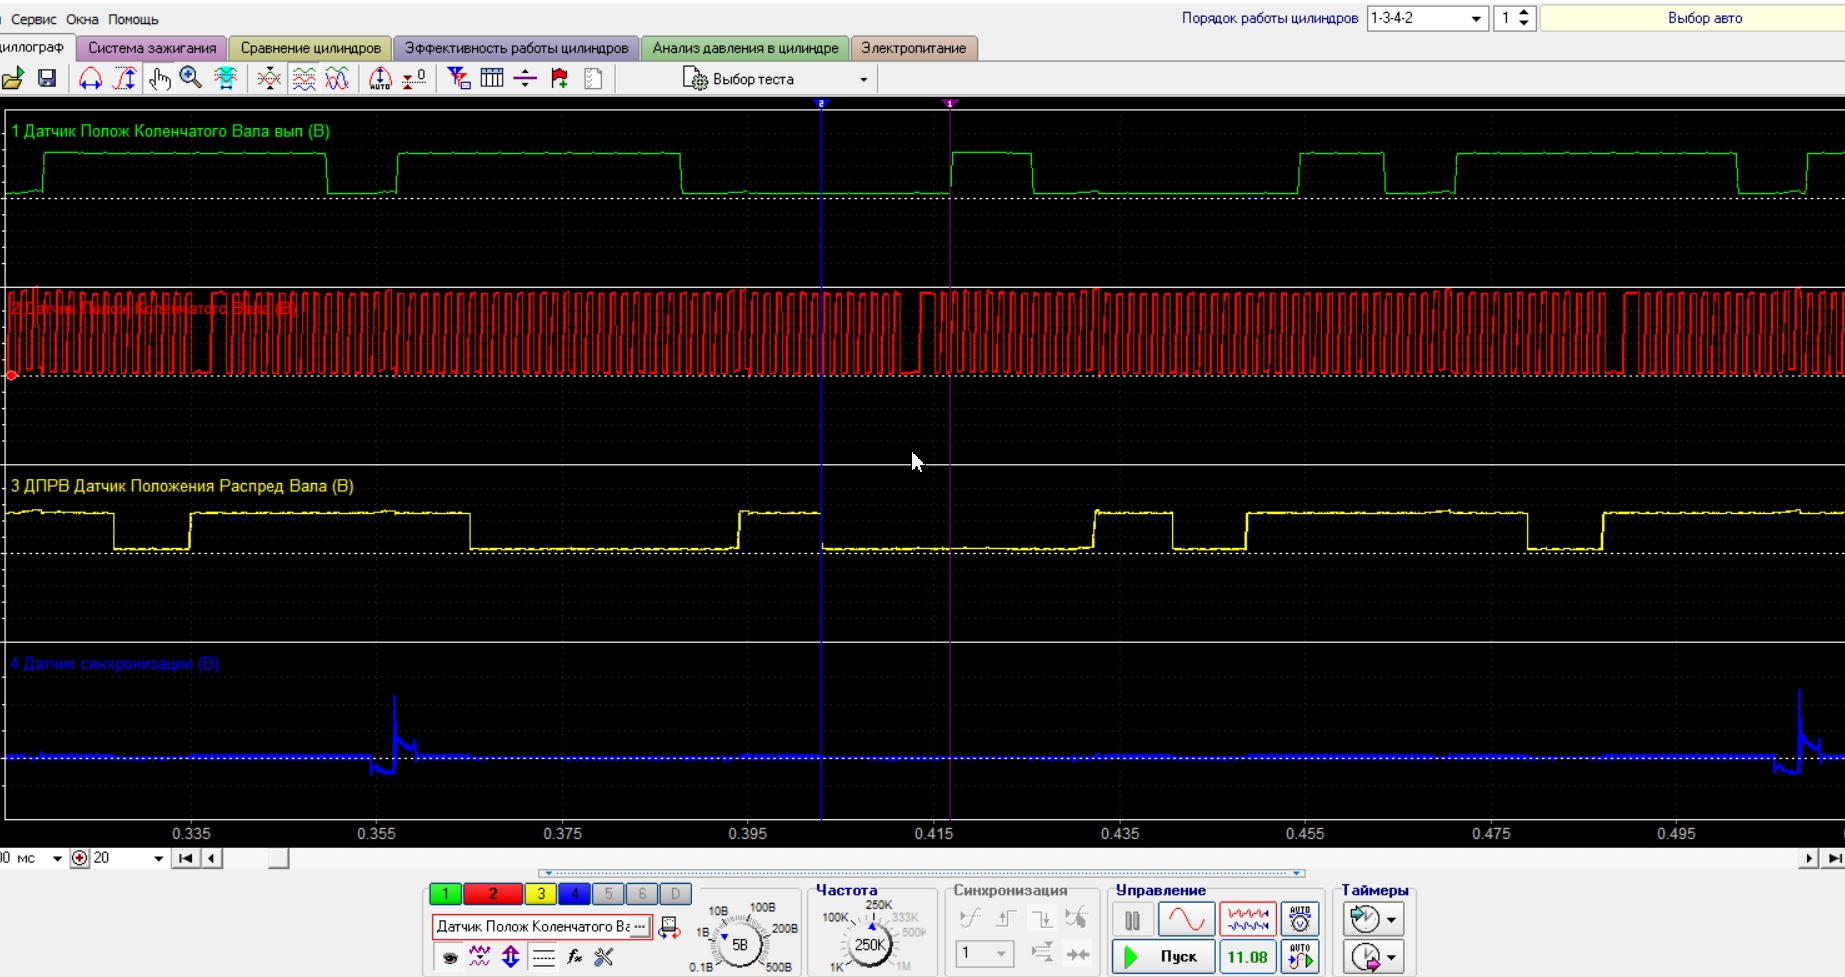Click the Выбор авто button

[x=1703, y=18]
